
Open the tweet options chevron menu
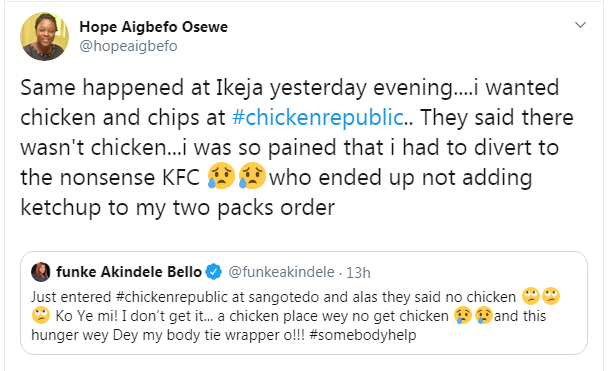580,25
